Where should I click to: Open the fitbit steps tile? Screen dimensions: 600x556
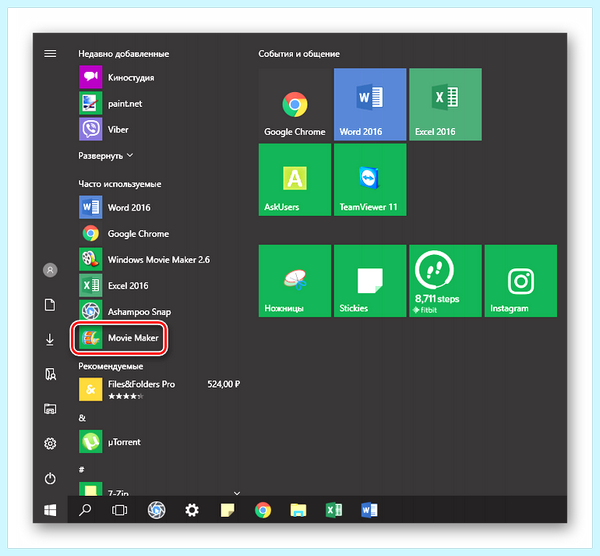pos(445,281)
